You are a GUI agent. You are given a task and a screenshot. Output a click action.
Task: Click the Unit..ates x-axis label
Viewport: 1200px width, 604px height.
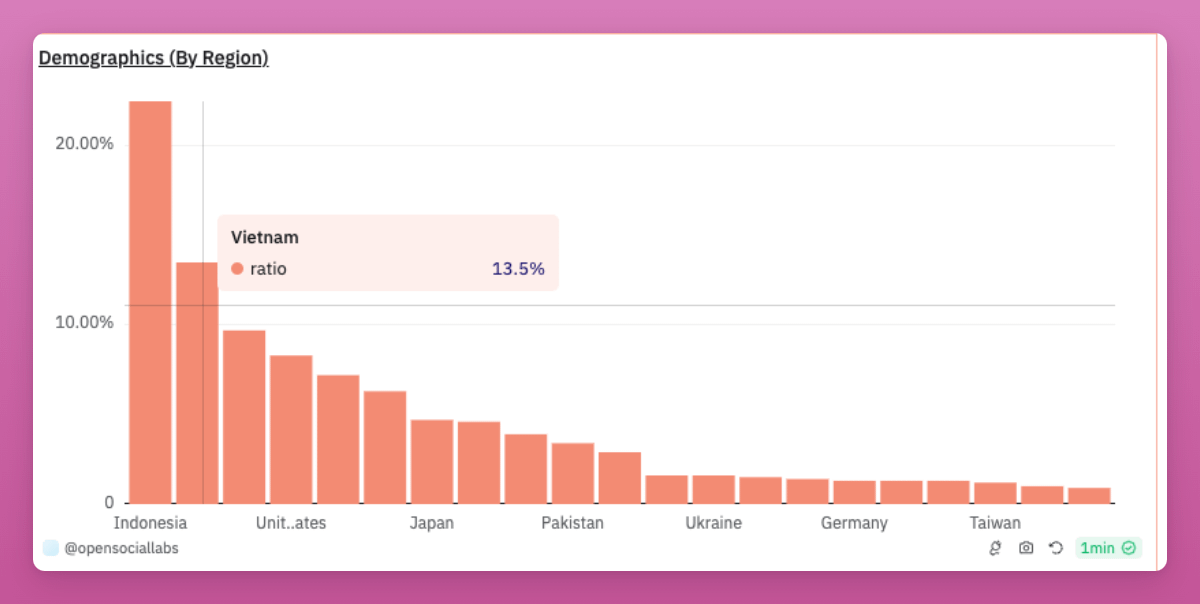pyautogui.click(x=291, y=523)
